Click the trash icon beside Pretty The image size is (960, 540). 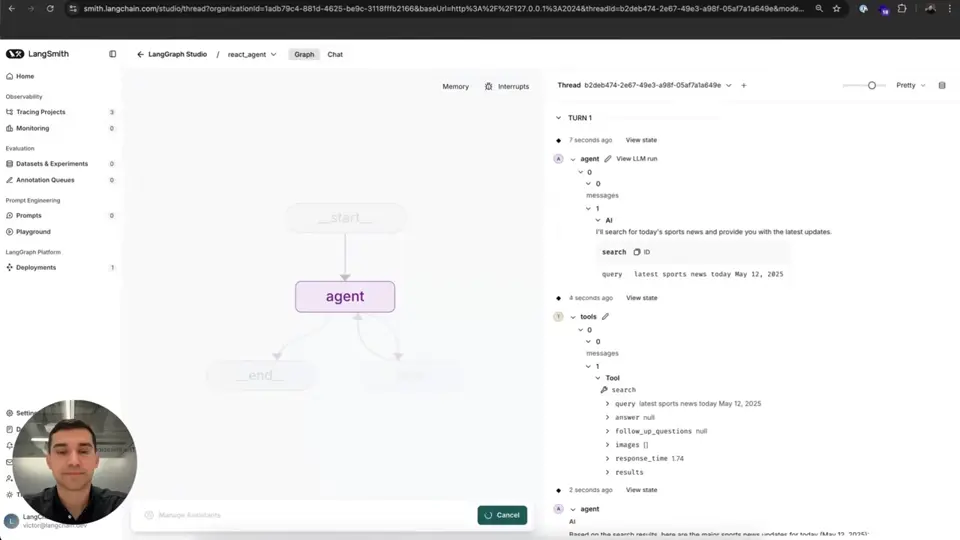coord(942,86)
